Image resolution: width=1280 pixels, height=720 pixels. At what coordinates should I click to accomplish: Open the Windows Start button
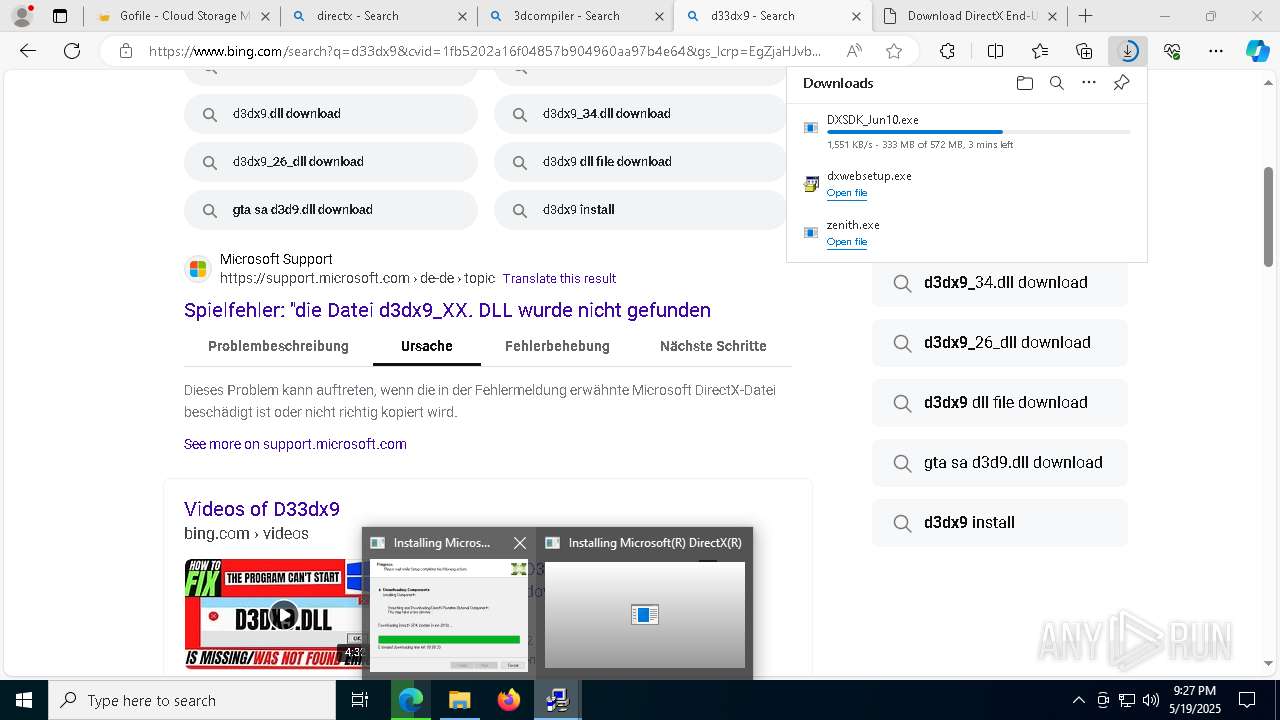[24, 700]
